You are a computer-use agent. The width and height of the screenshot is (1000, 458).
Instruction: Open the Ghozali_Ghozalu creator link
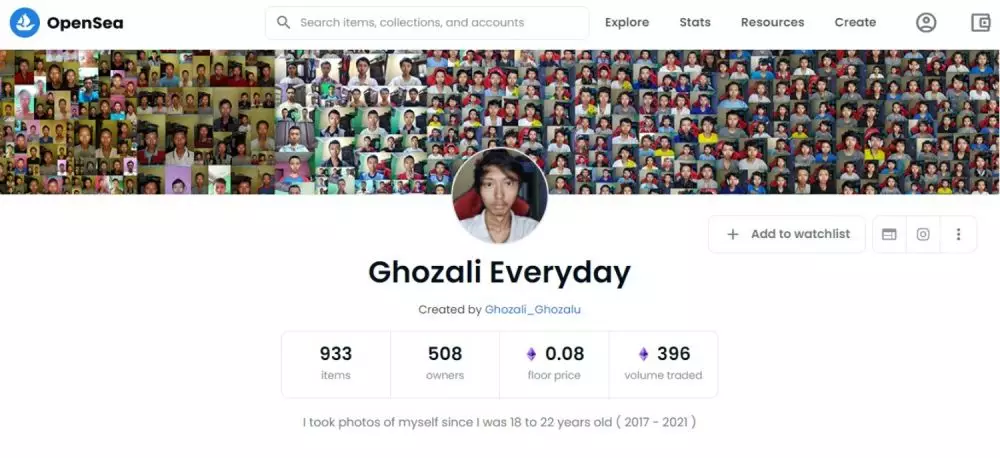(x=533, y=309)
